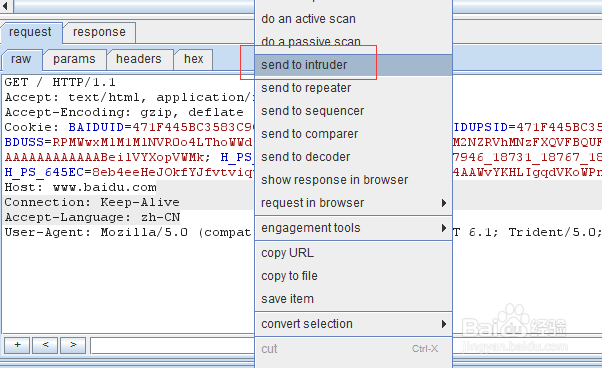Expand 'convert selection' submenu arrow
Screen dimensions: 602x368
tap(444, 324)
